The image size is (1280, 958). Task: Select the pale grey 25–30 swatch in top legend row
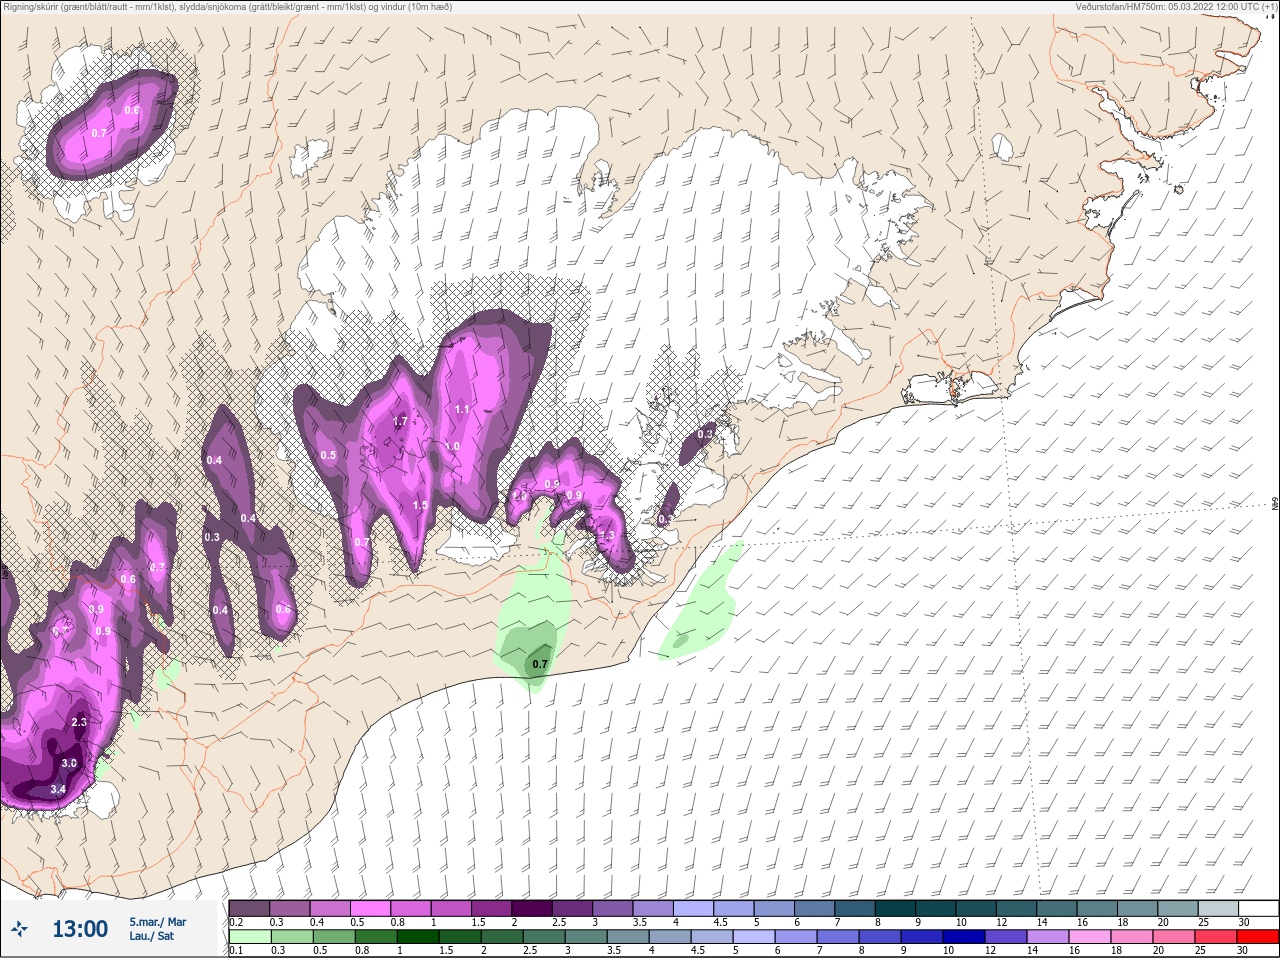tap(1218, 908)
